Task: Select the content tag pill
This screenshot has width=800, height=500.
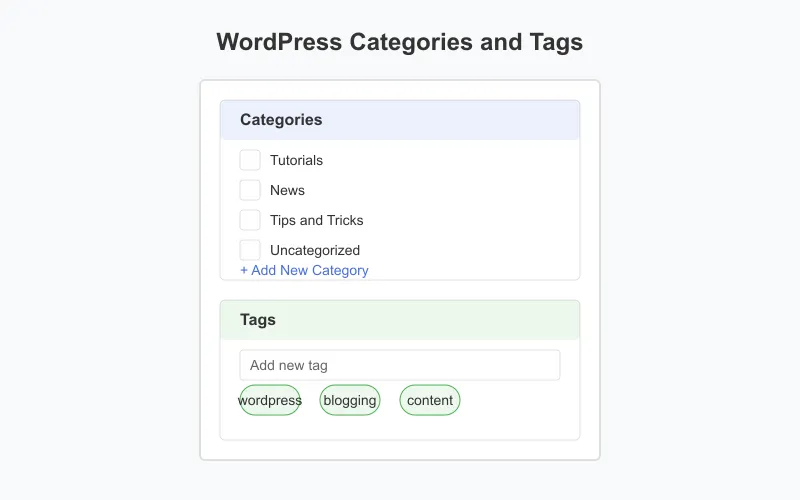Action: 430,400
